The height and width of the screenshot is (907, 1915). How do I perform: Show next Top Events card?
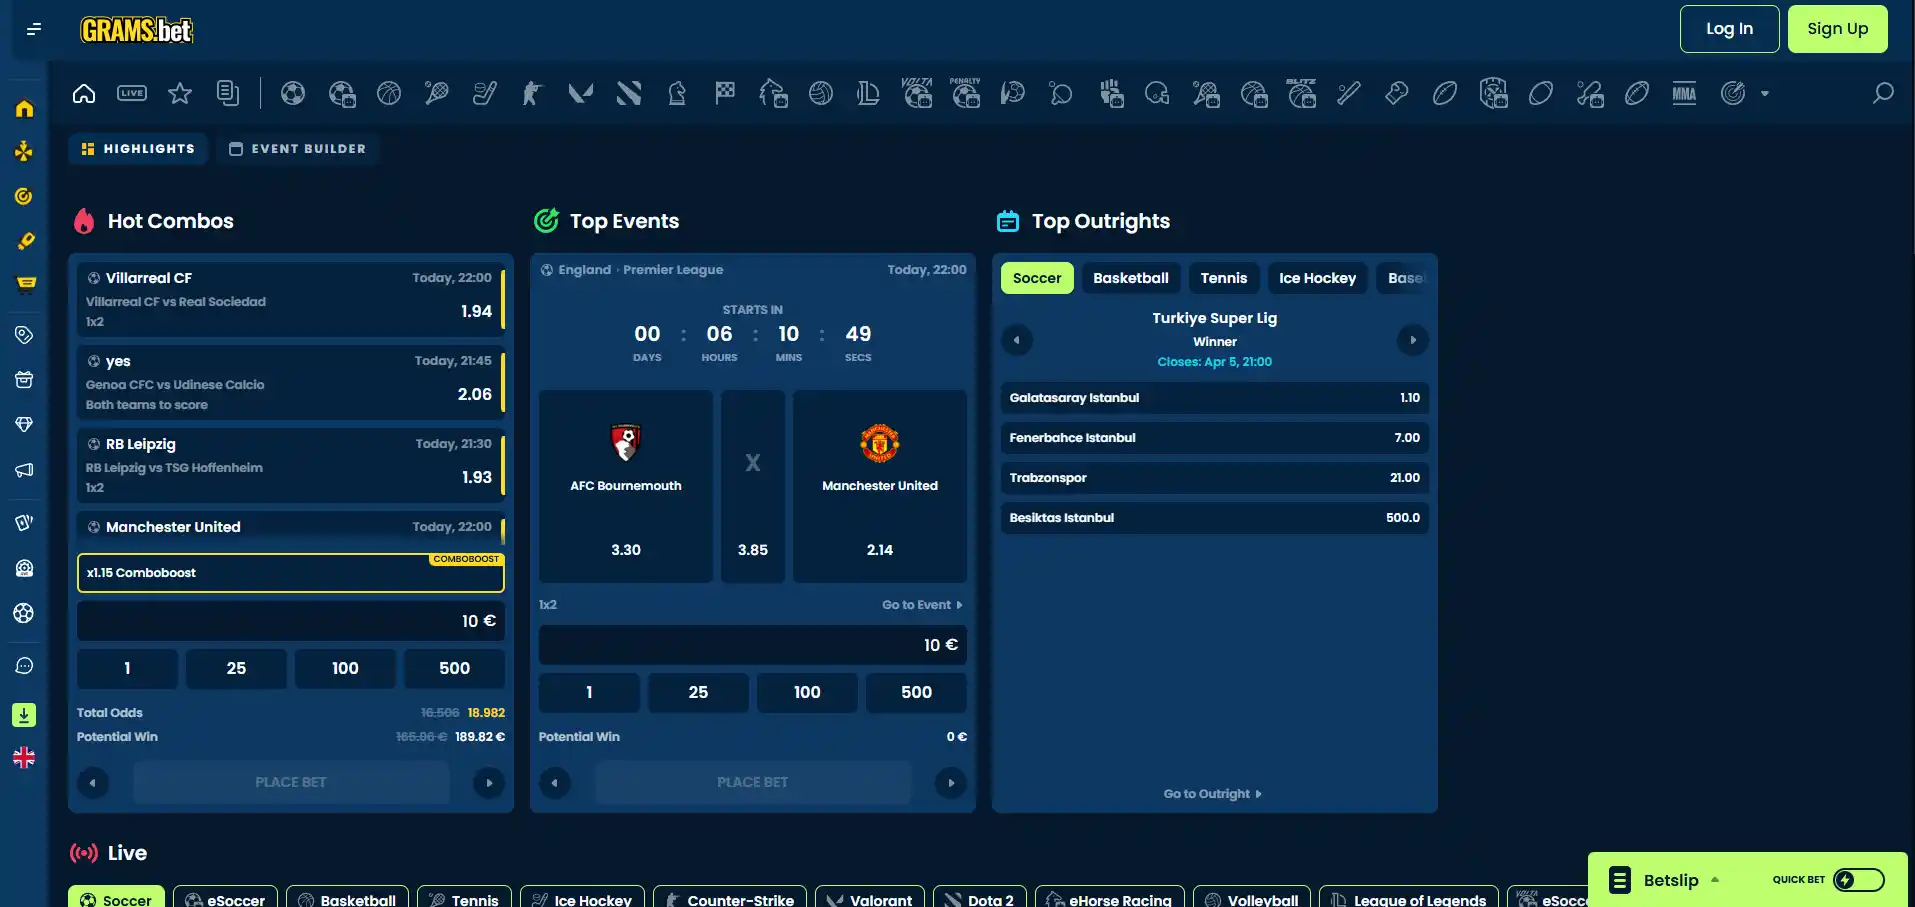[x=951, y=783]
